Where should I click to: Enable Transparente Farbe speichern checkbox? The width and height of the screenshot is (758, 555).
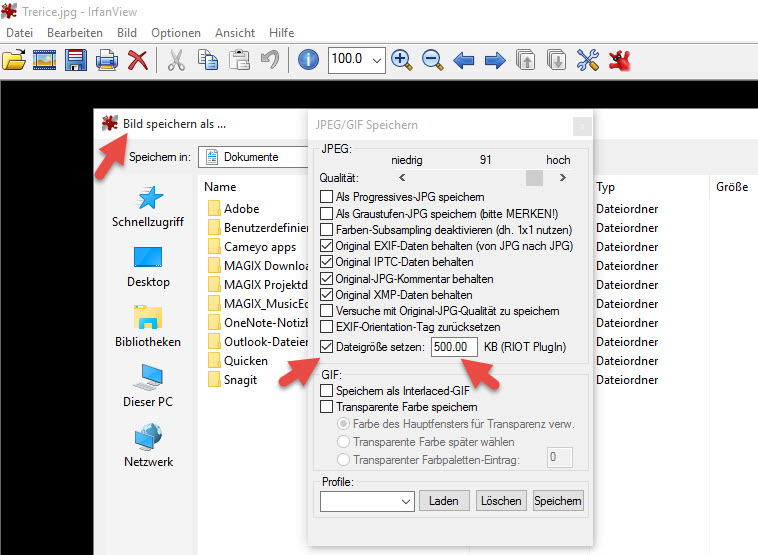(x=327, y=407)
